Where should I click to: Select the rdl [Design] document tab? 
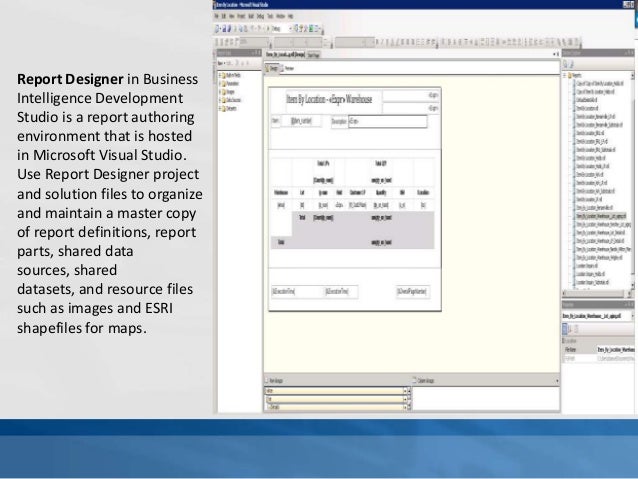[x=285, y=54]
